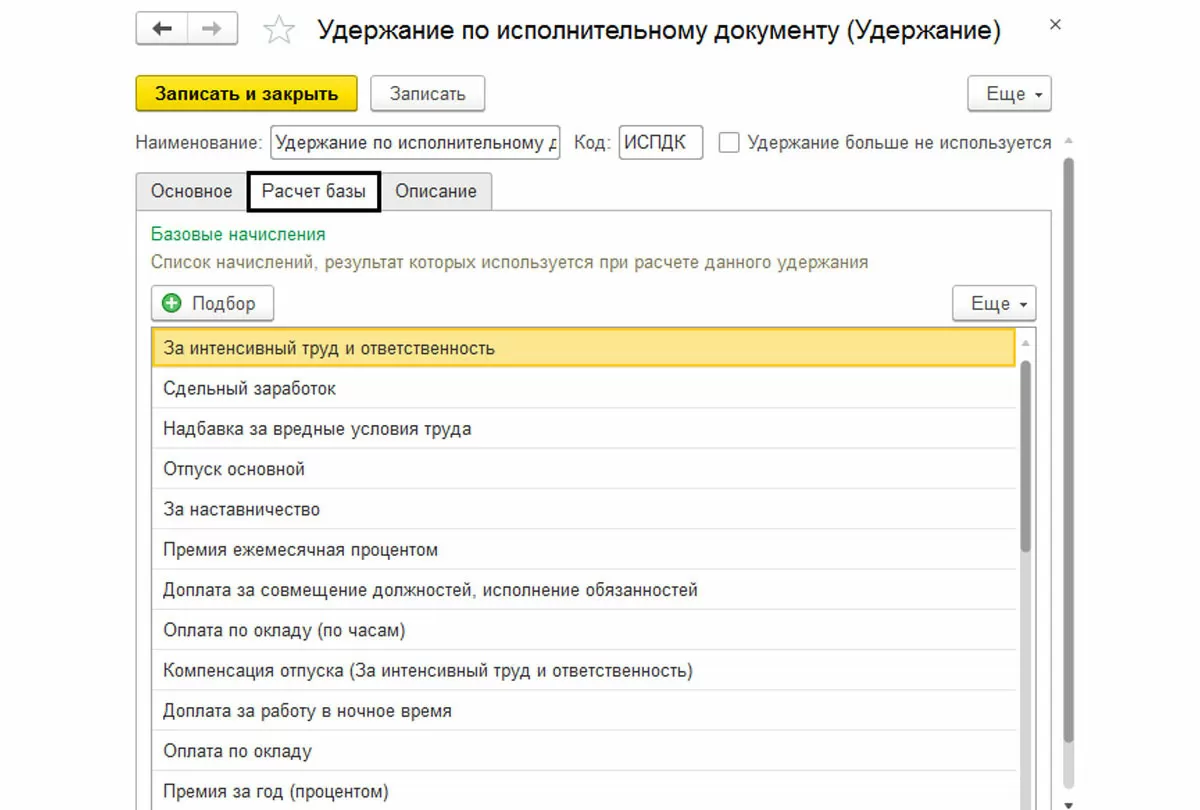Select row За наставничество

click(584, 509)
